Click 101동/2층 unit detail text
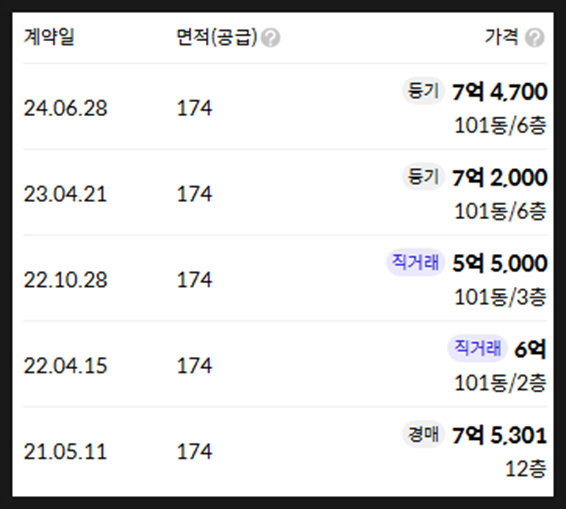The width and height of the screenshot is (566, 509). pyautogui.click(x=500, y=383)
